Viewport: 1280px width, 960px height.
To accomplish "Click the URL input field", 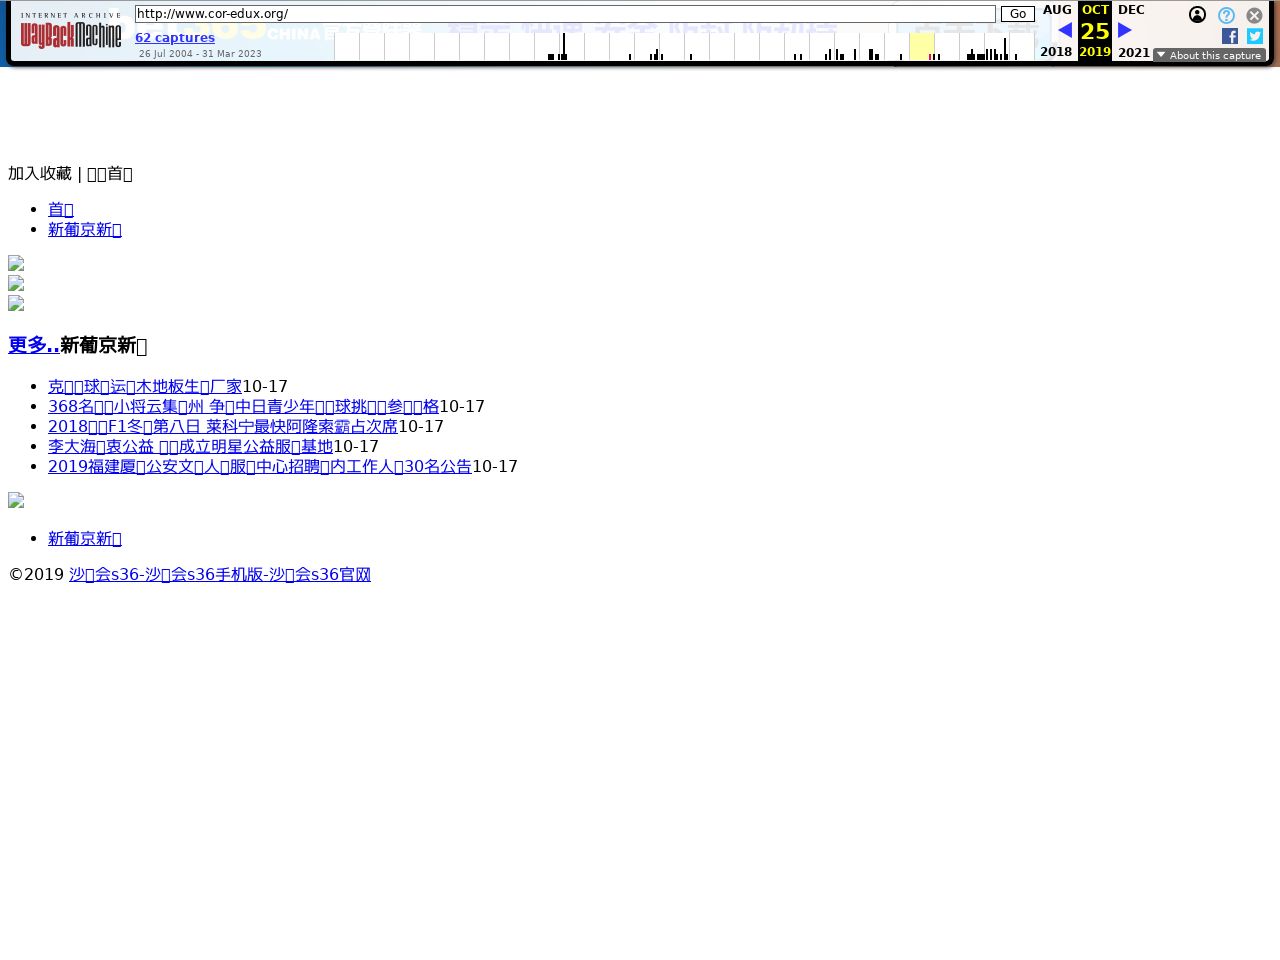I will tap(565, 14).
